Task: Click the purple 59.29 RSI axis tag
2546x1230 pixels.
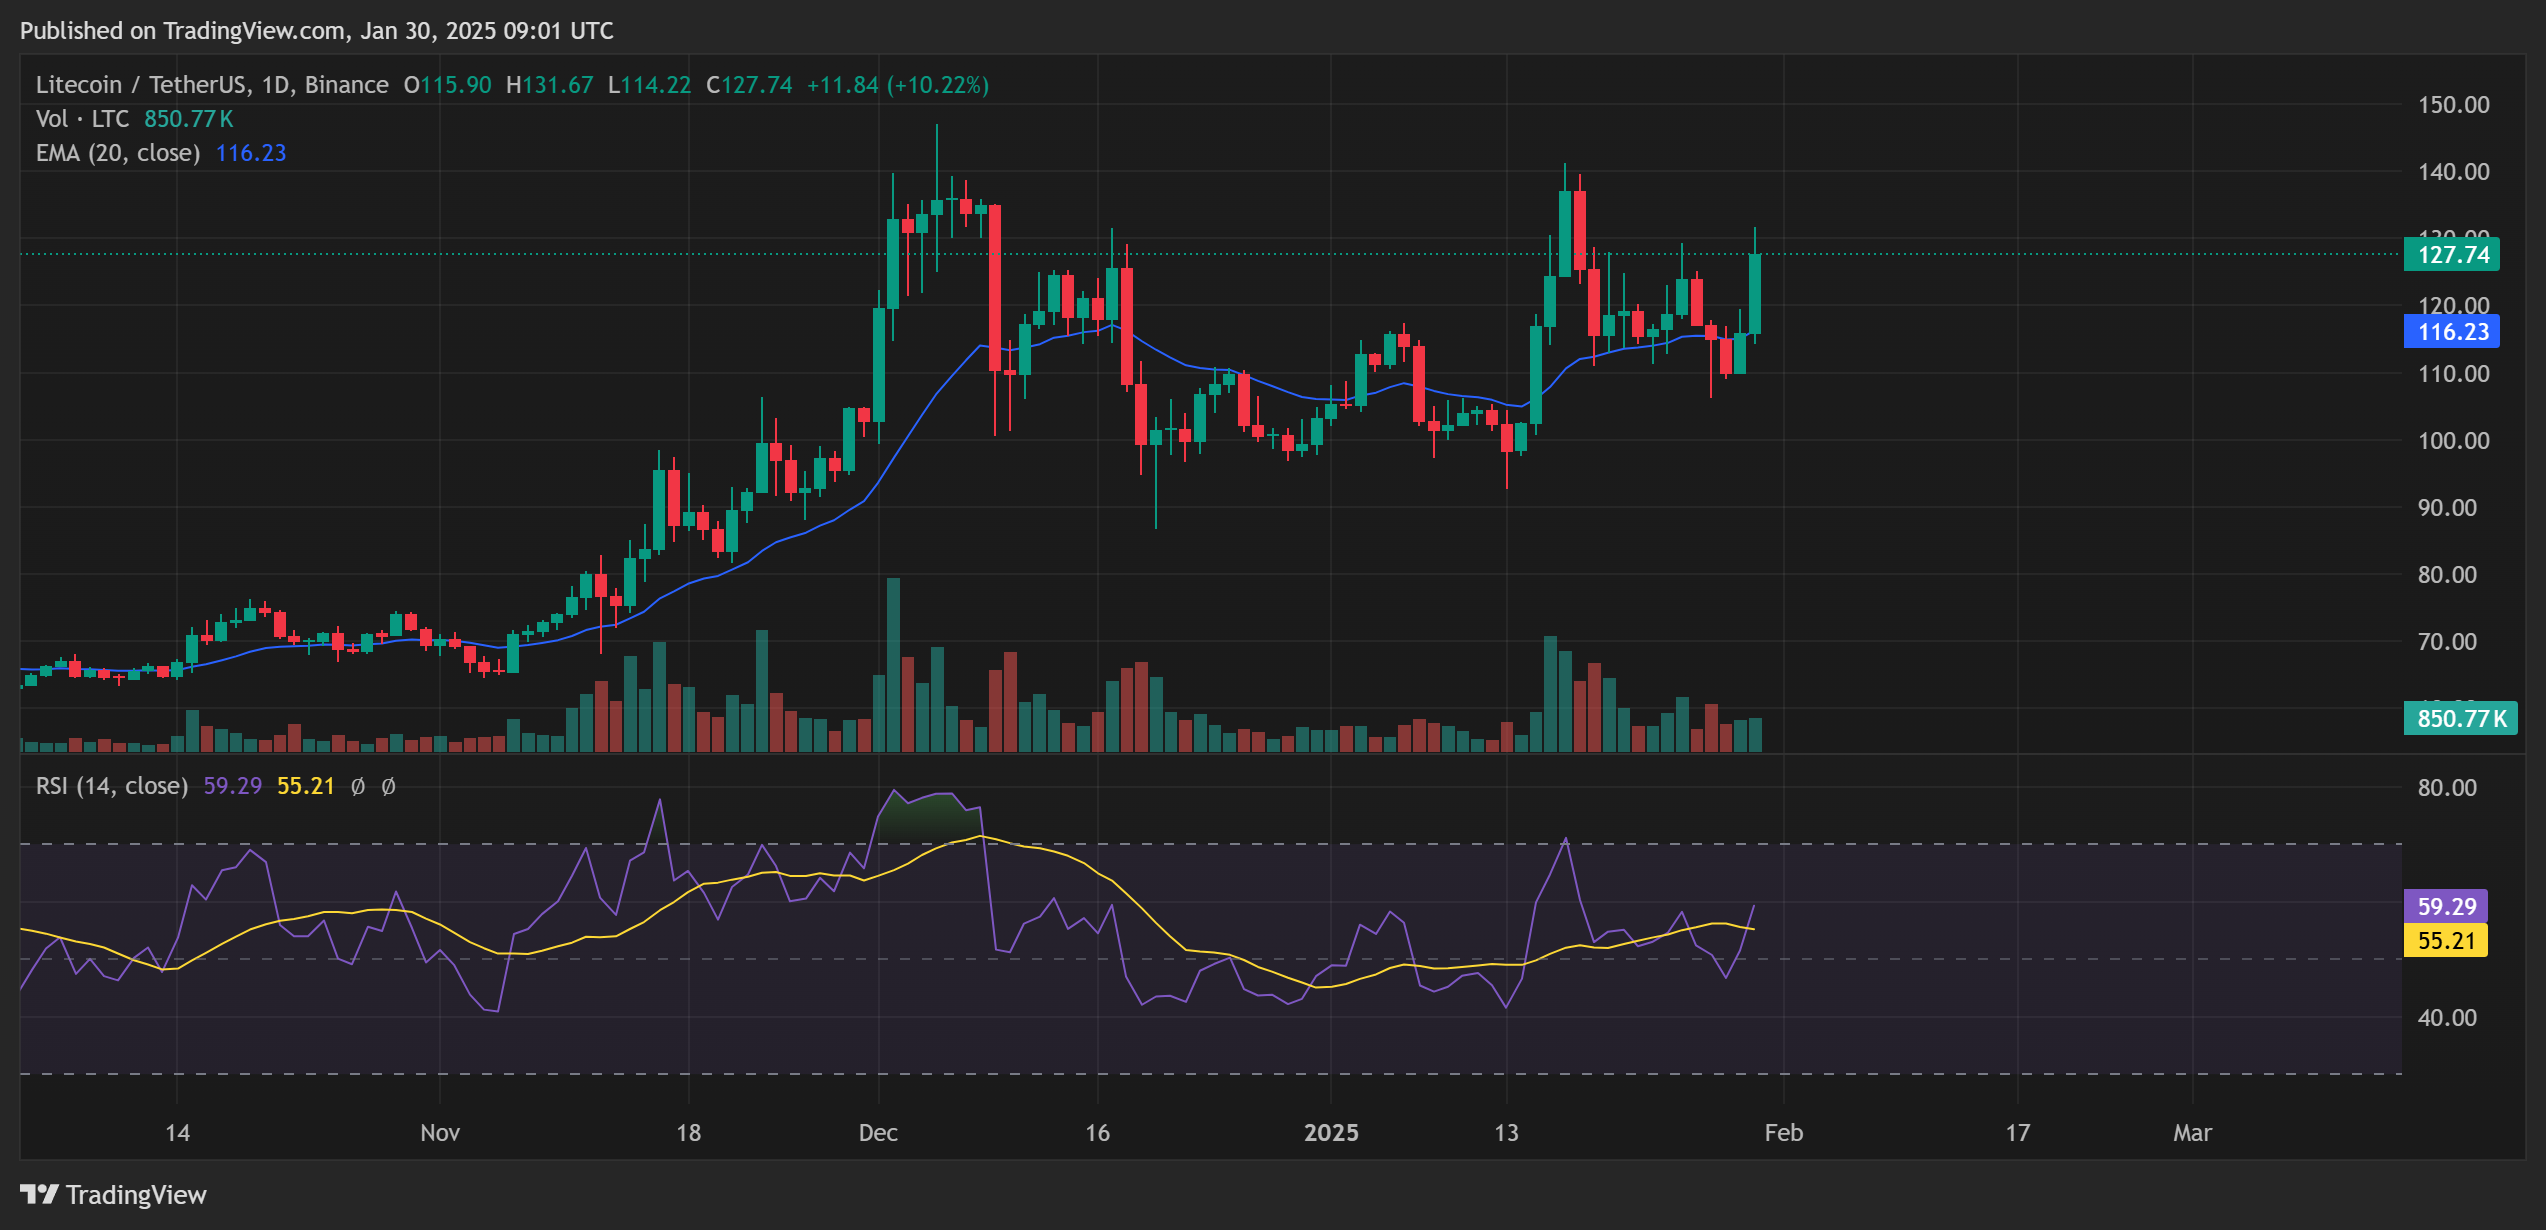Action: (2445, 907)
